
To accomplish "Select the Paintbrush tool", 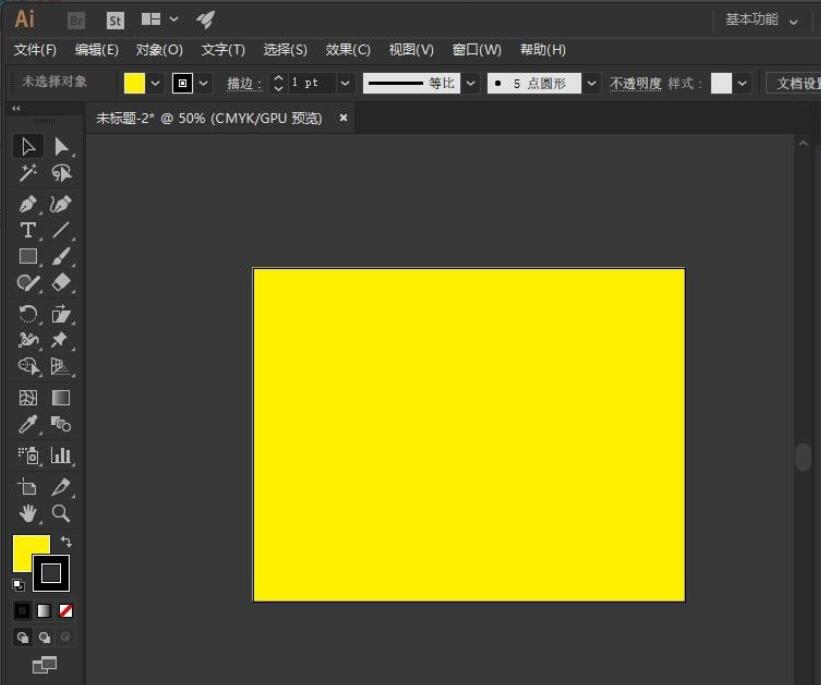I will click(61, 256).
